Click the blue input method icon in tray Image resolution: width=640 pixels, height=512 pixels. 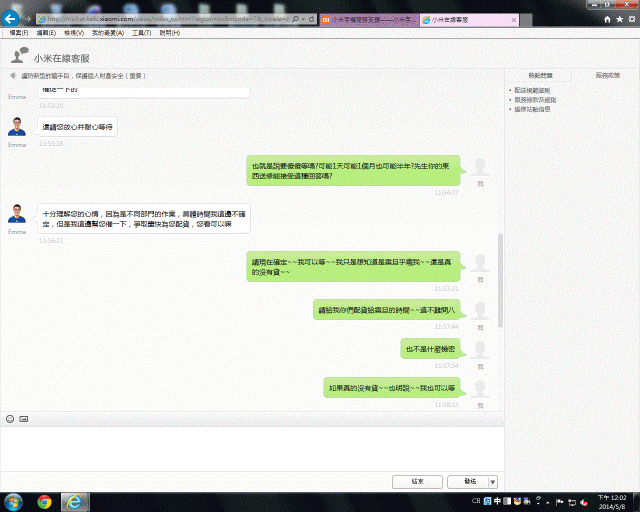pyautogui.click(x=487, y=501)
